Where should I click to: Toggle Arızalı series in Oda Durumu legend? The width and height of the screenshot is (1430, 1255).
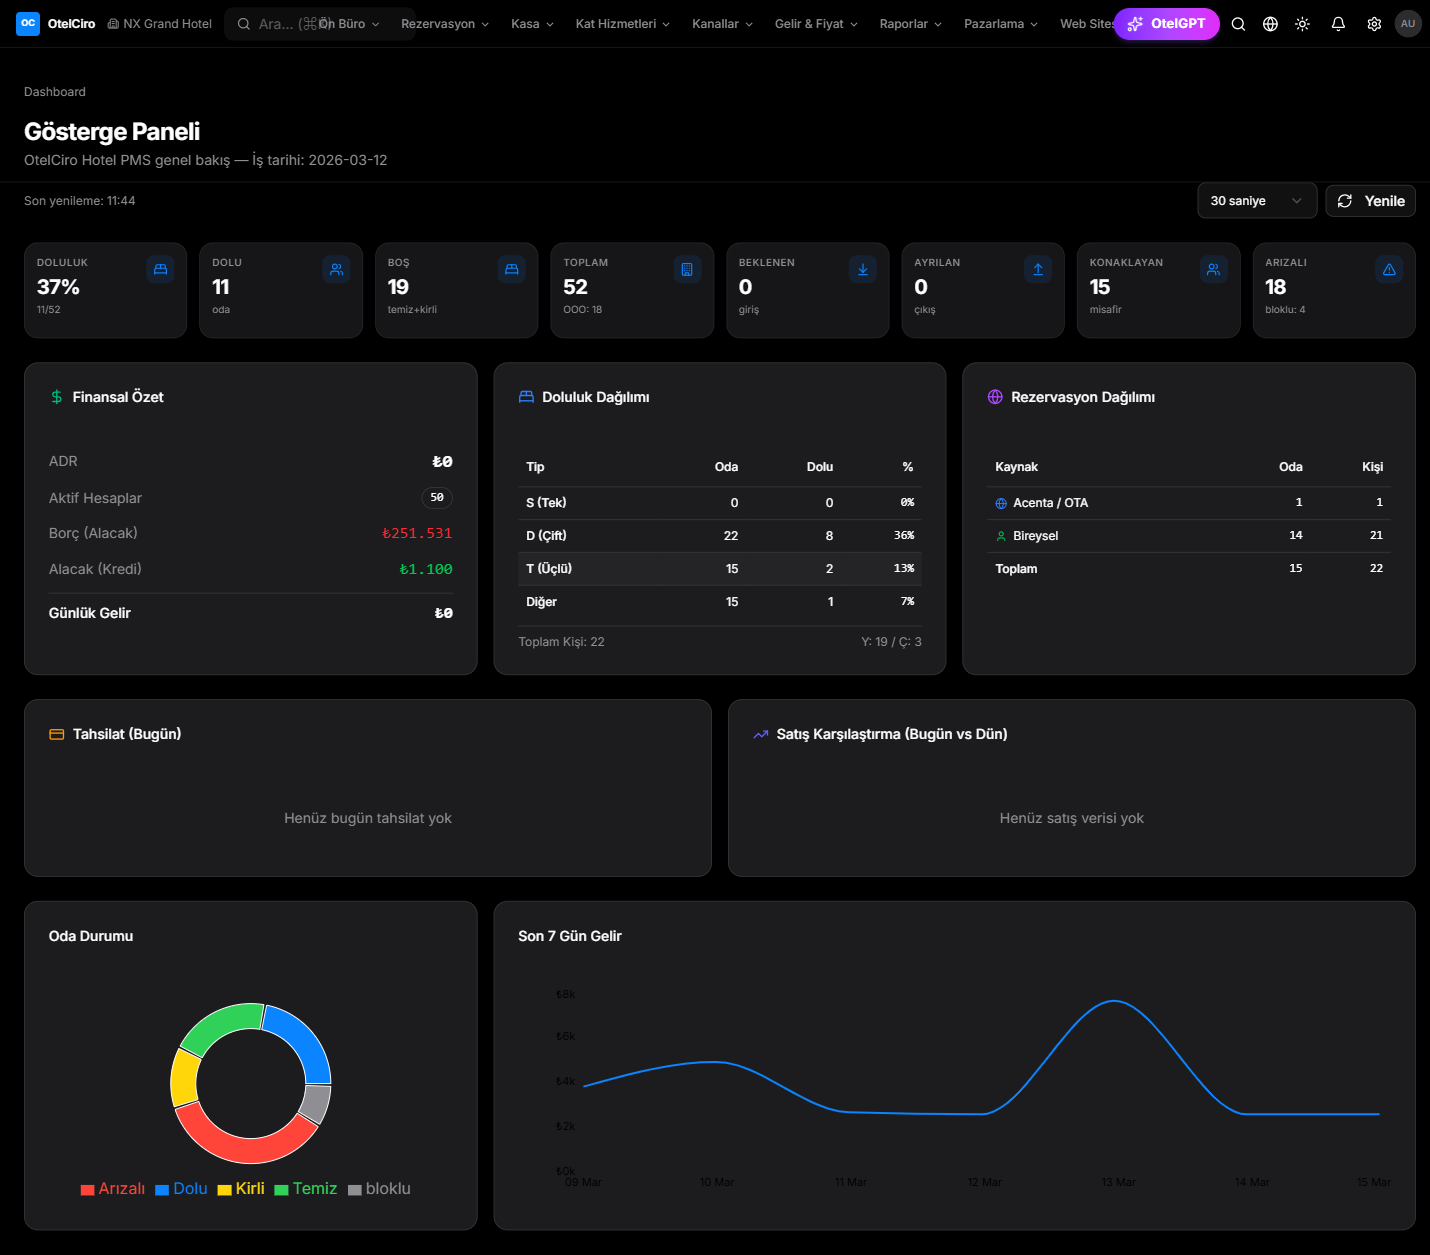tap(113, 1189)
